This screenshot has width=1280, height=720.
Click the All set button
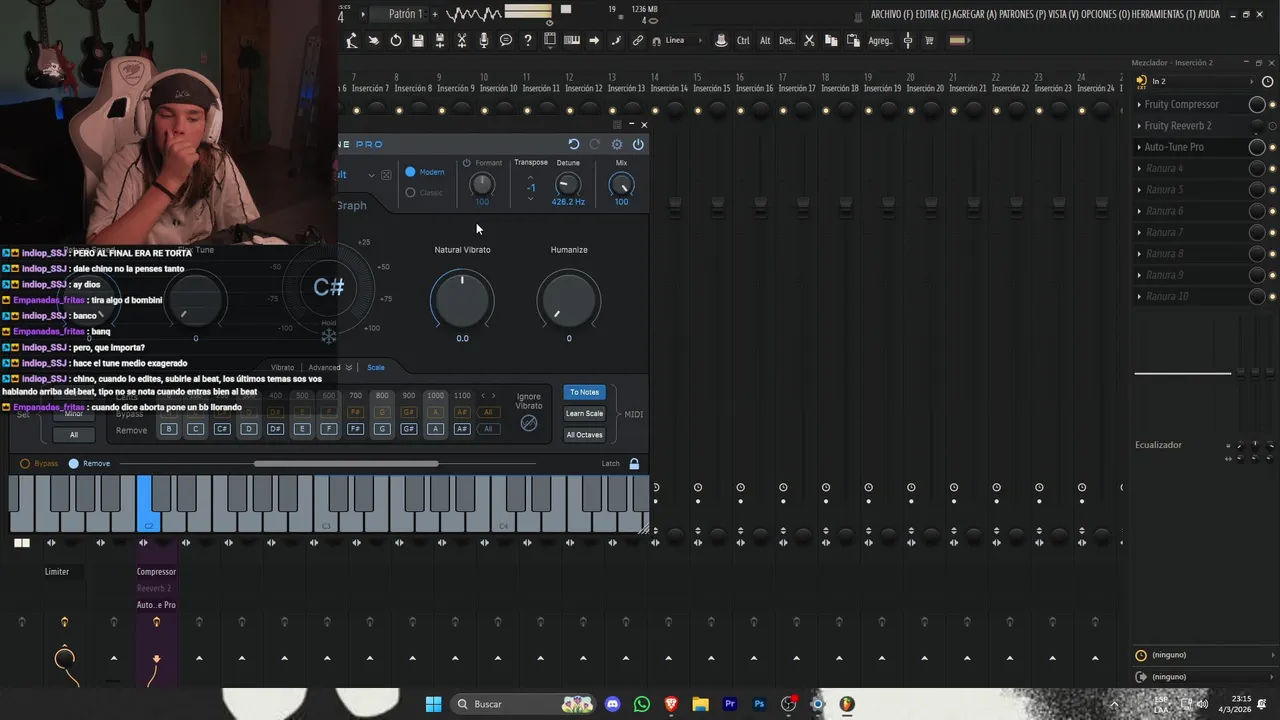(73, 435)
